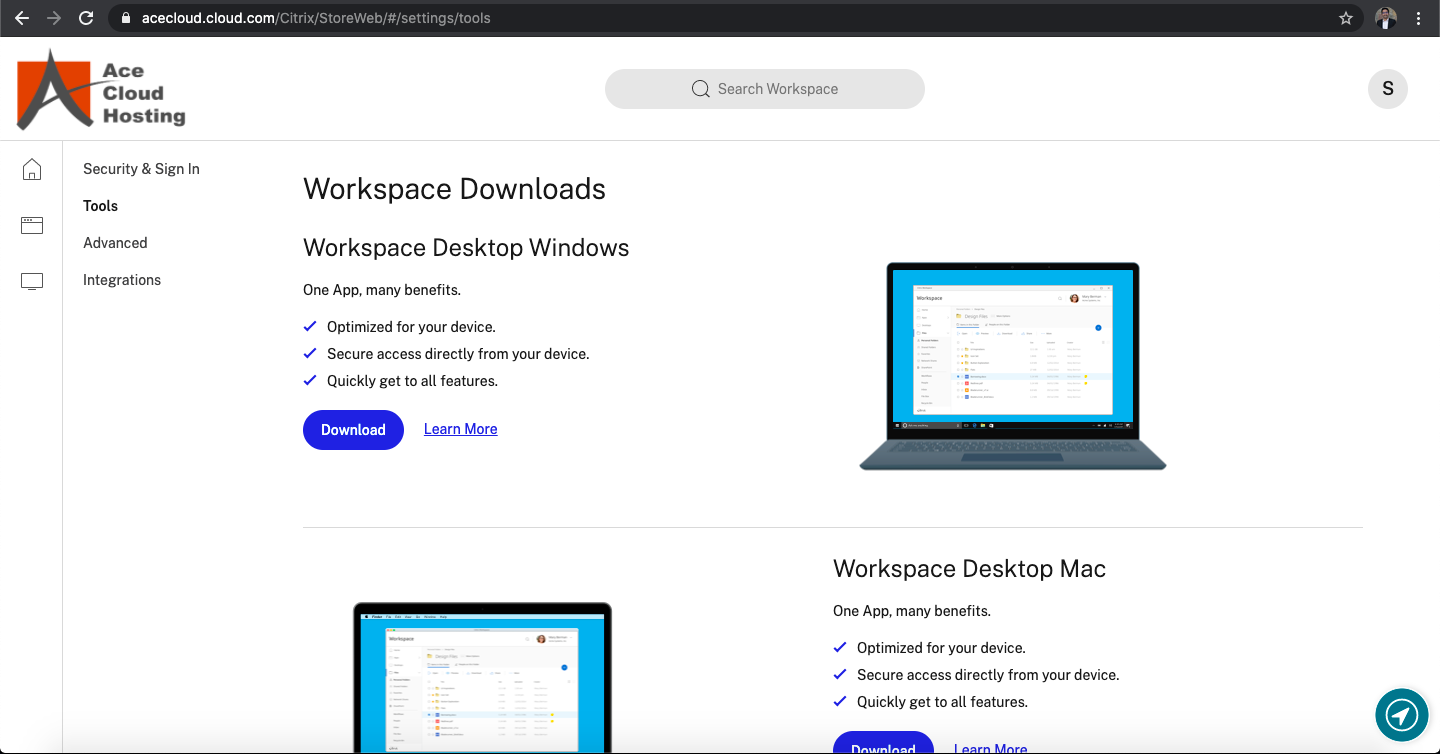Select the Apps icon in the sidebar

(x=31, y=225)
